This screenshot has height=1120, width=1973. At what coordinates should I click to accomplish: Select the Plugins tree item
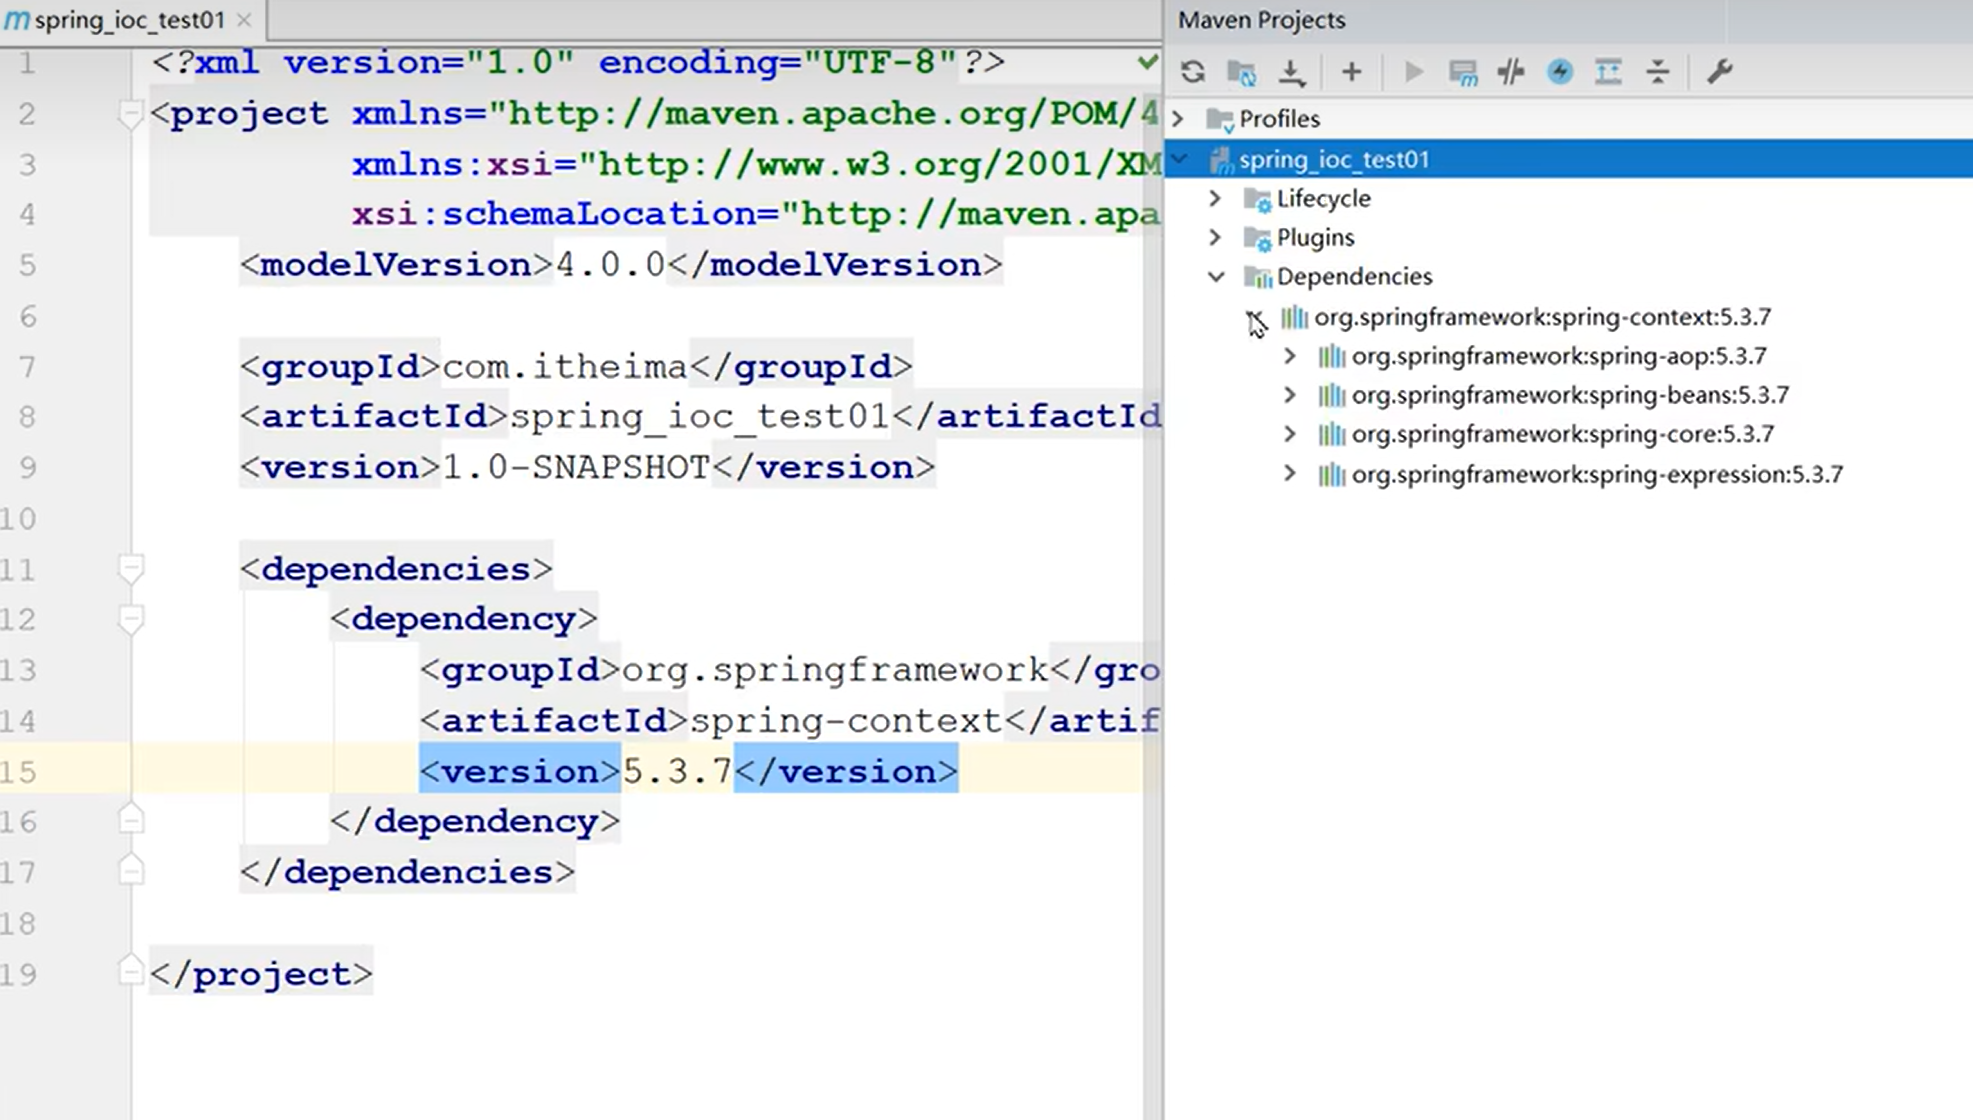coord(1314,238)
